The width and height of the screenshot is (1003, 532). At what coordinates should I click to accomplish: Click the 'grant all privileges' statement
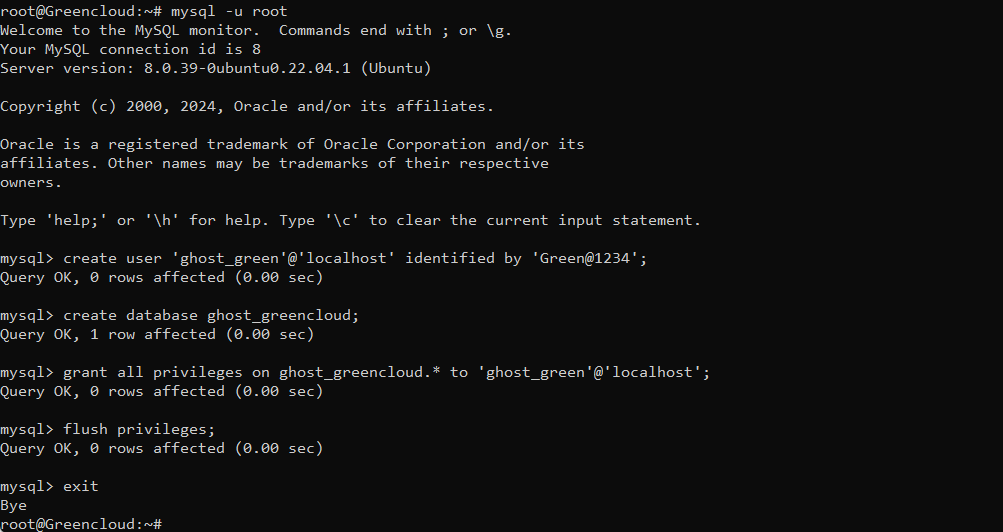tap(386, 372)
